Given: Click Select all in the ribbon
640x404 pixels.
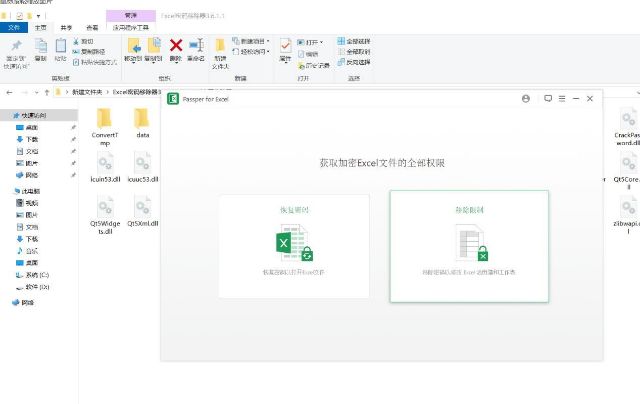Looking at the screenshot, I should pyautogui.click(x=354, y=41).
